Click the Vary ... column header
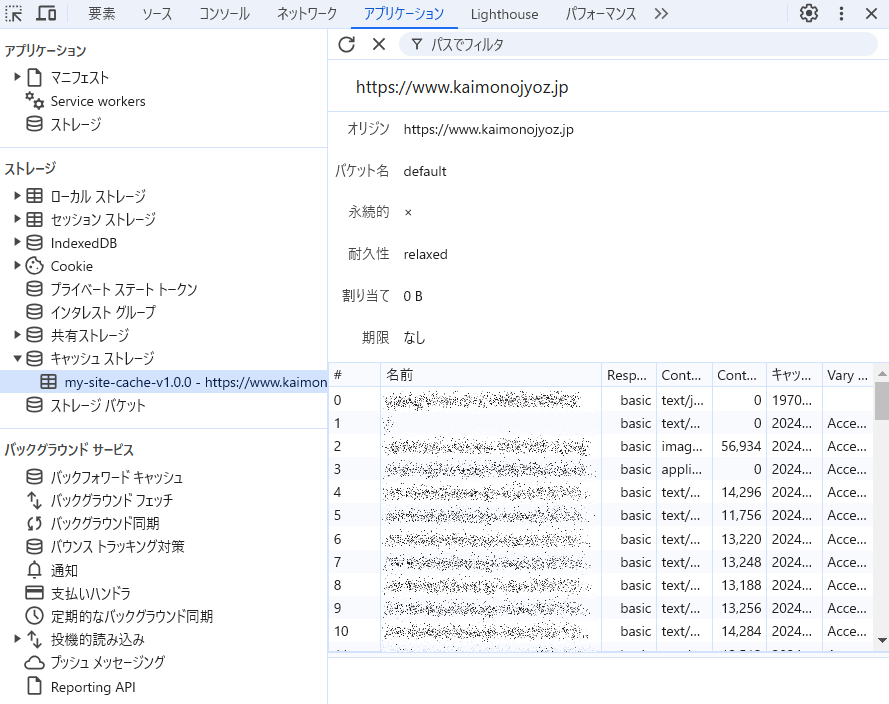 pos(847,375)
